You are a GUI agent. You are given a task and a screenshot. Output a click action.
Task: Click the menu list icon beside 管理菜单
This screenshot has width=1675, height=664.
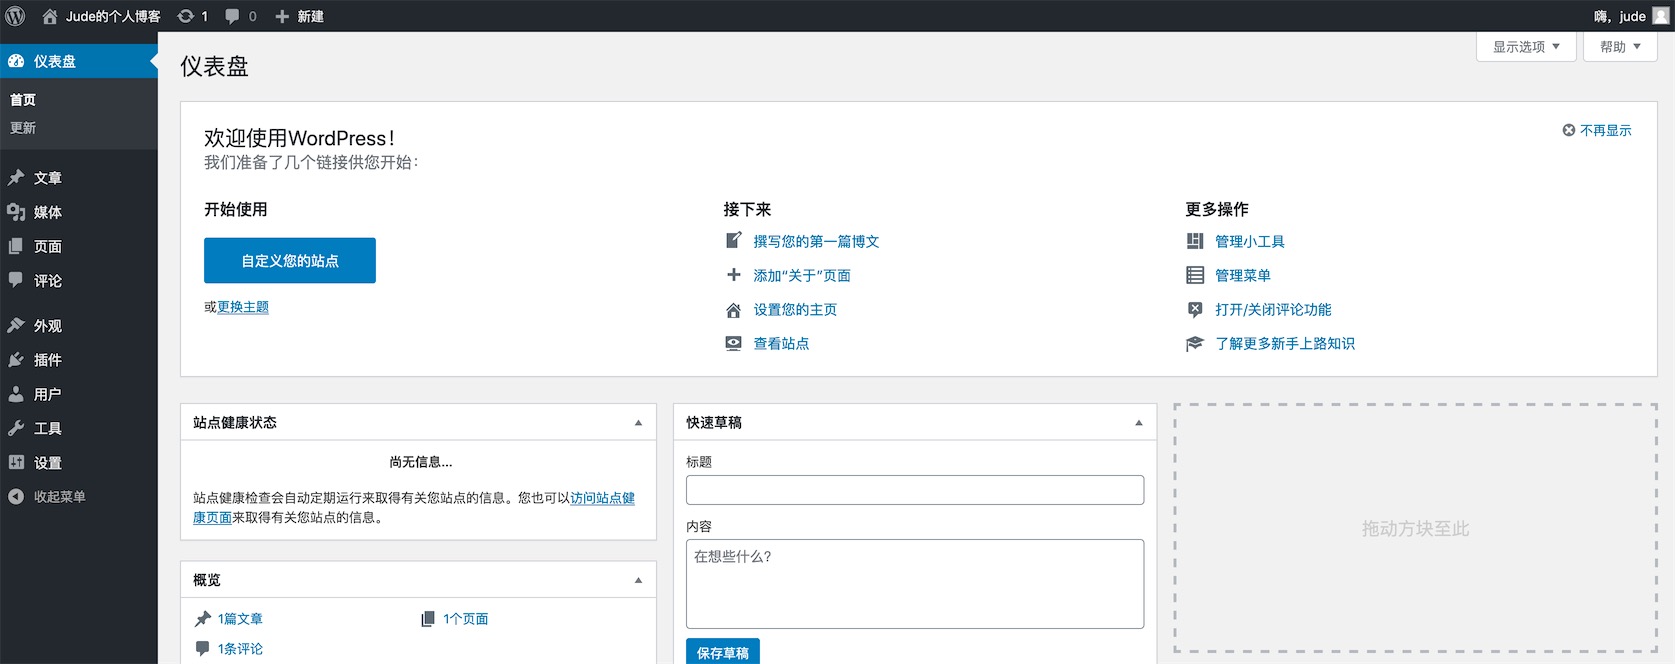pyautogui.click(x=1195, y=275)
